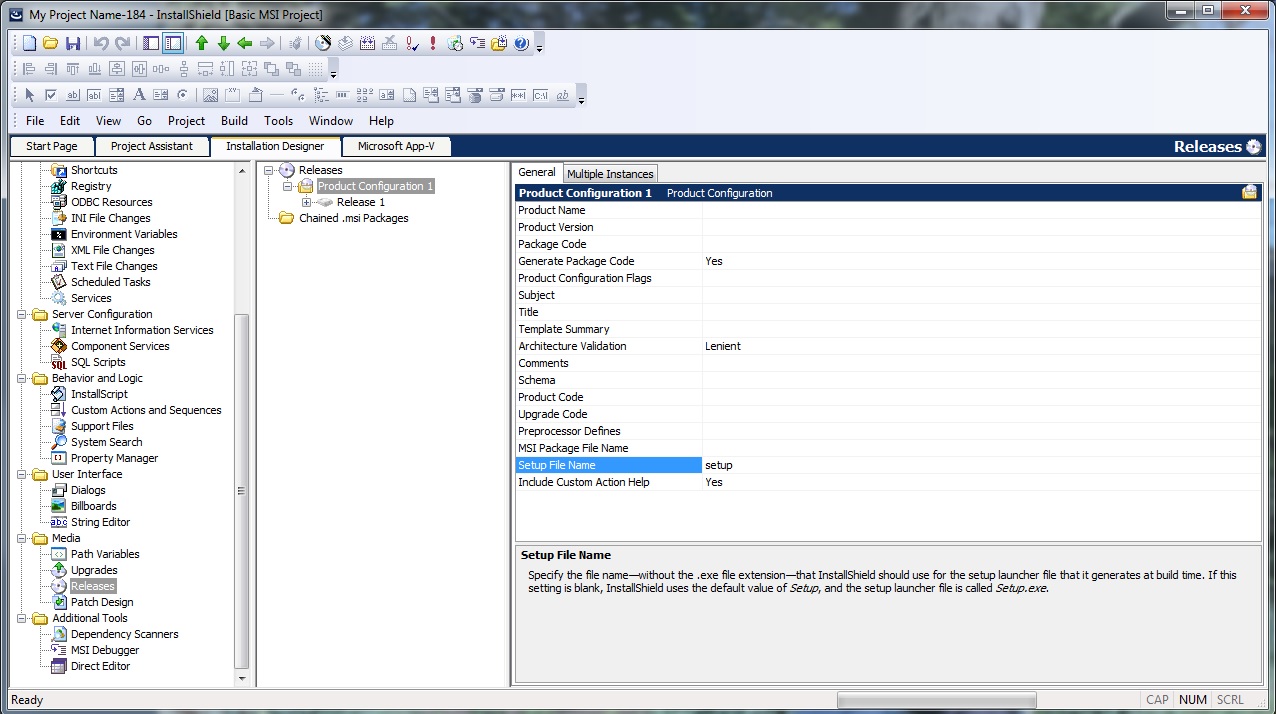The height and width of the screenshot is (714, 1276).
Task: Expand the Release 1 node
Action: [x=307, y=202]
